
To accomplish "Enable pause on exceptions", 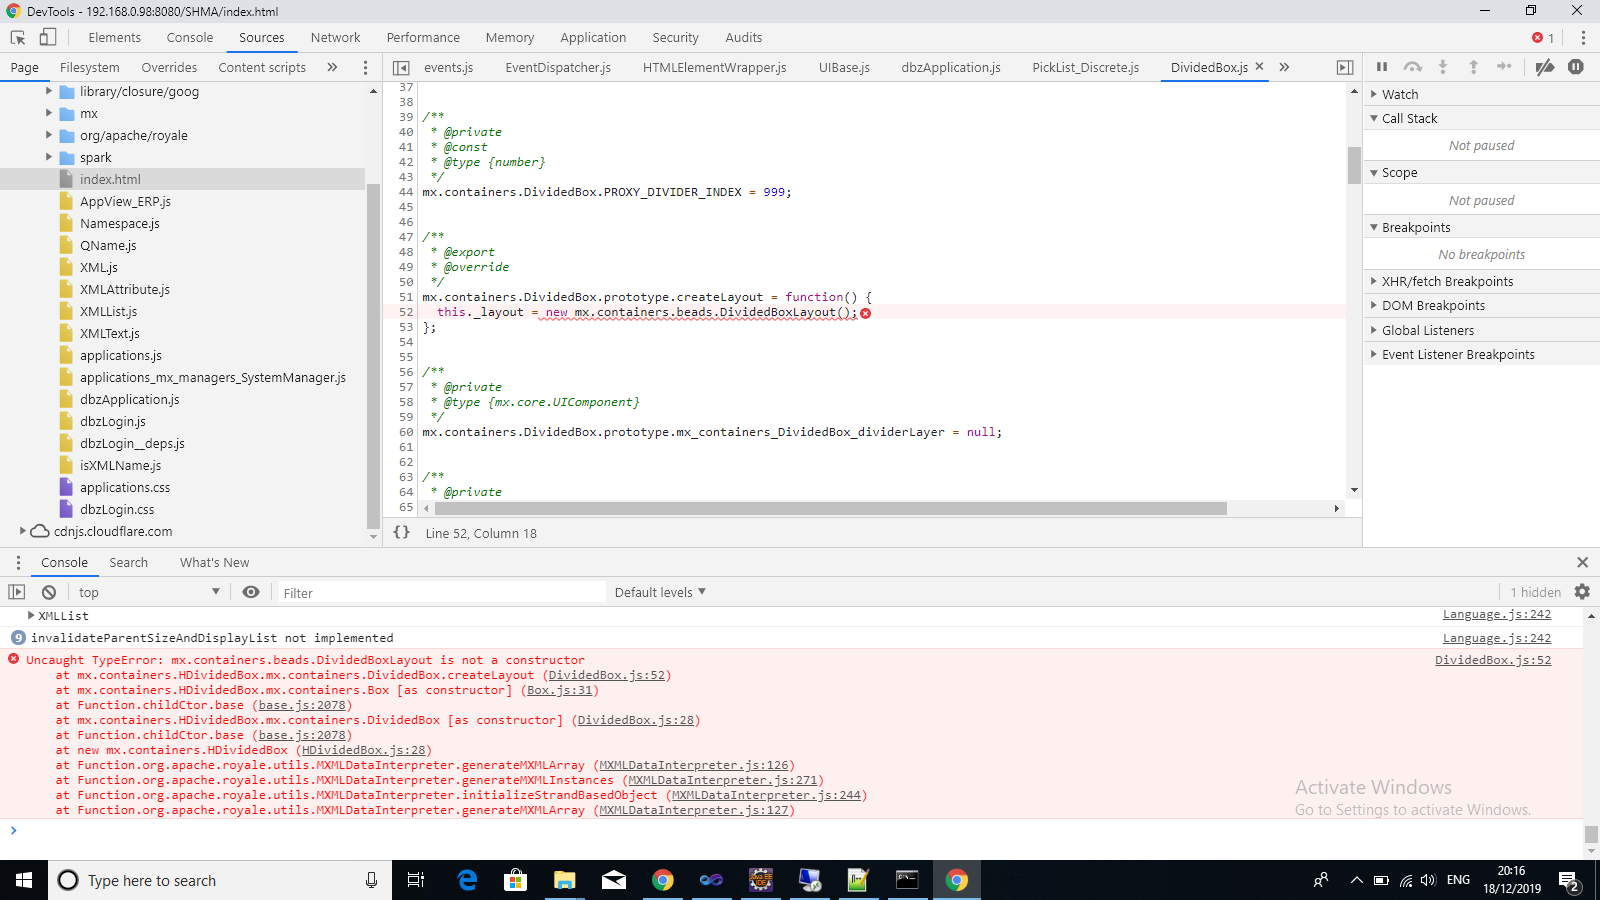I will point(1577,67).
